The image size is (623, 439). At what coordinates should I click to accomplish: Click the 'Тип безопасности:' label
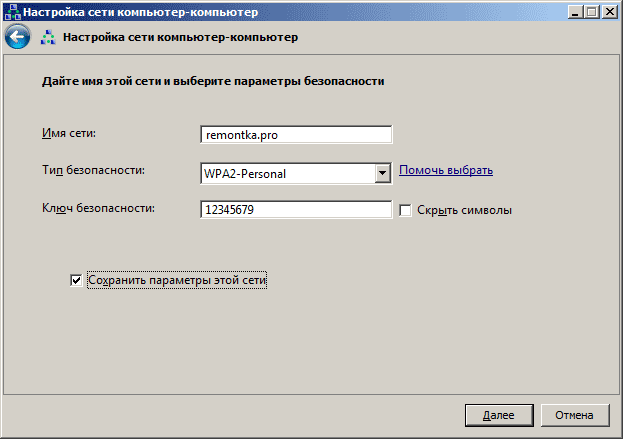point(93,170)
